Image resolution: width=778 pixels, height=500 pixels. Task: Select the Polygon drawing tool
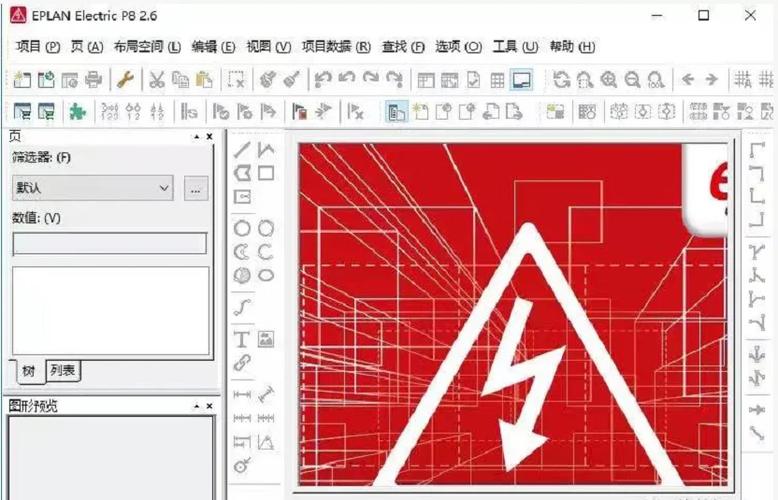(x=242, y=173)
